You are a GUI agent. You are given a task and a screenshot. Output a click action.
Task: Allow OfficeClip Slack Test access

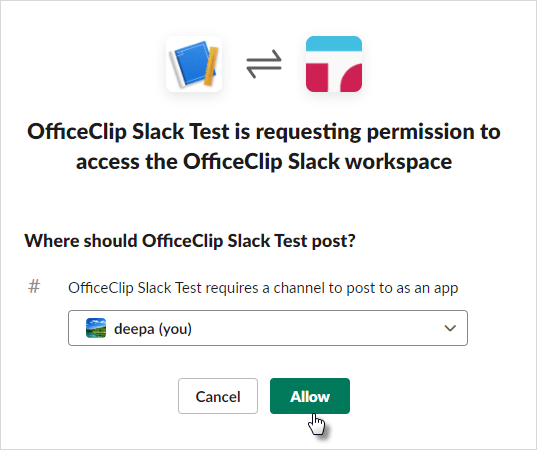pyautogui.click(x=310, y=396)
